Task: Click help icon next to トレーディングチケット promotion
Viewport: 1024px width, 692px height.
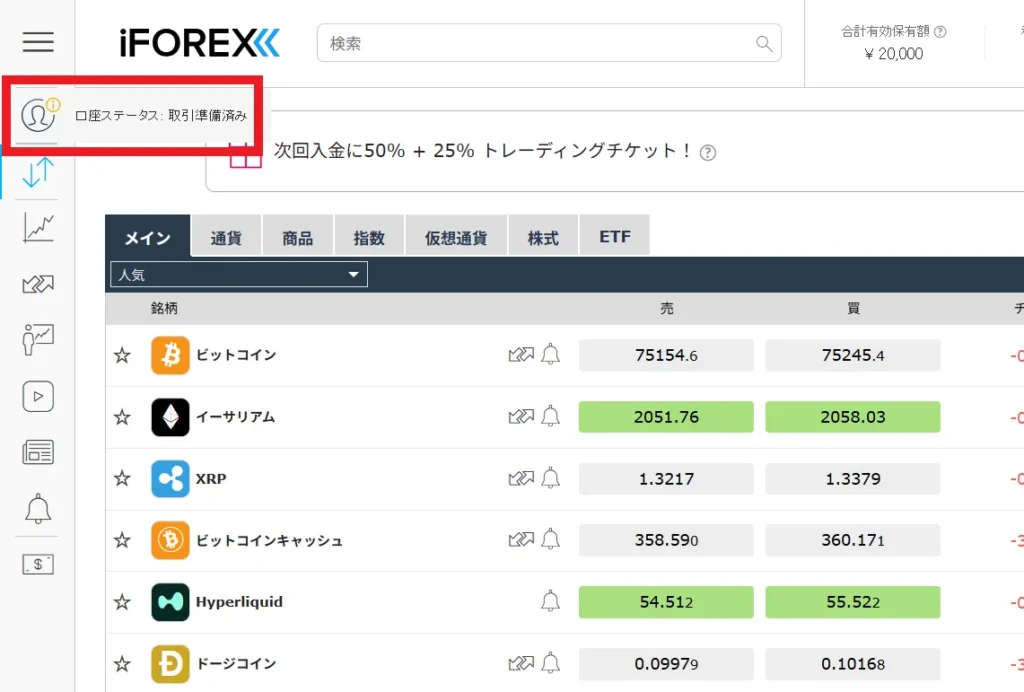Action: 707,153
